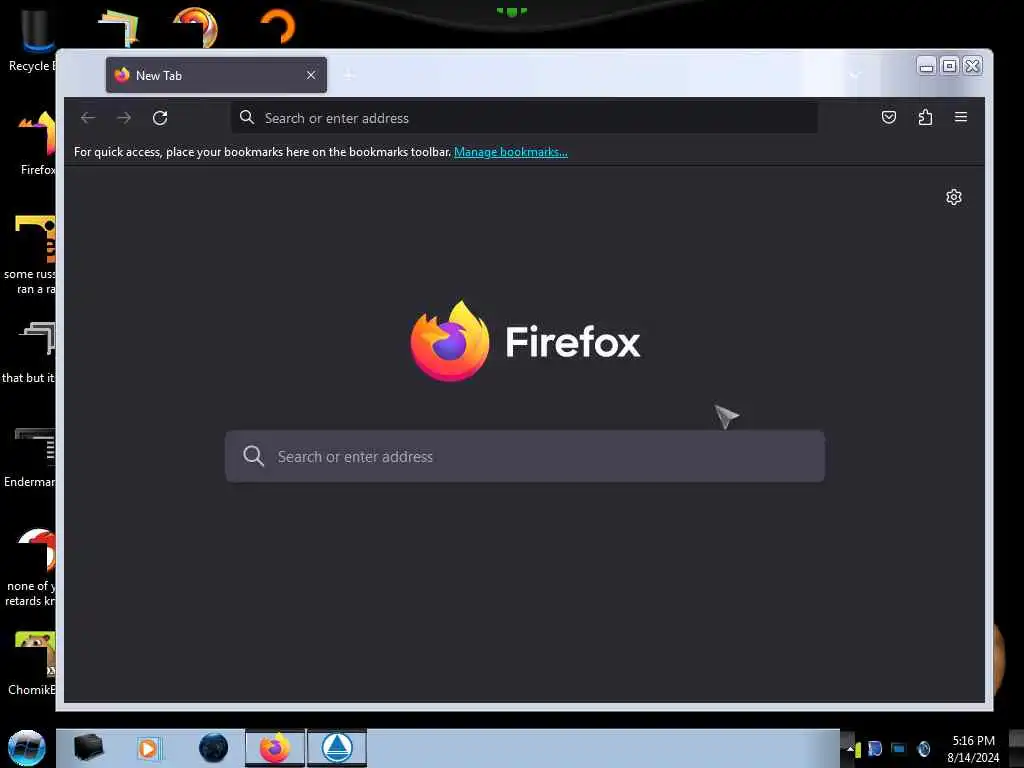Click the Back arrow in Firefox toolbar
1024x768 pixels.
[x=88, y=118]
